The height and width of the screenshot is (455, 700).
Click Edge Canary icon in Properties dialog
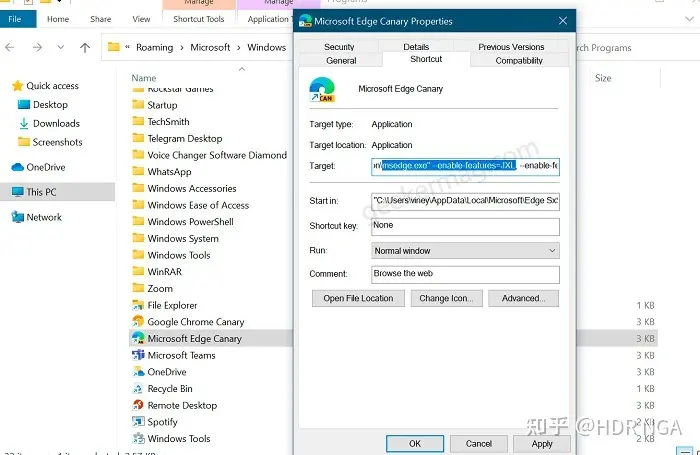point(322,89)
